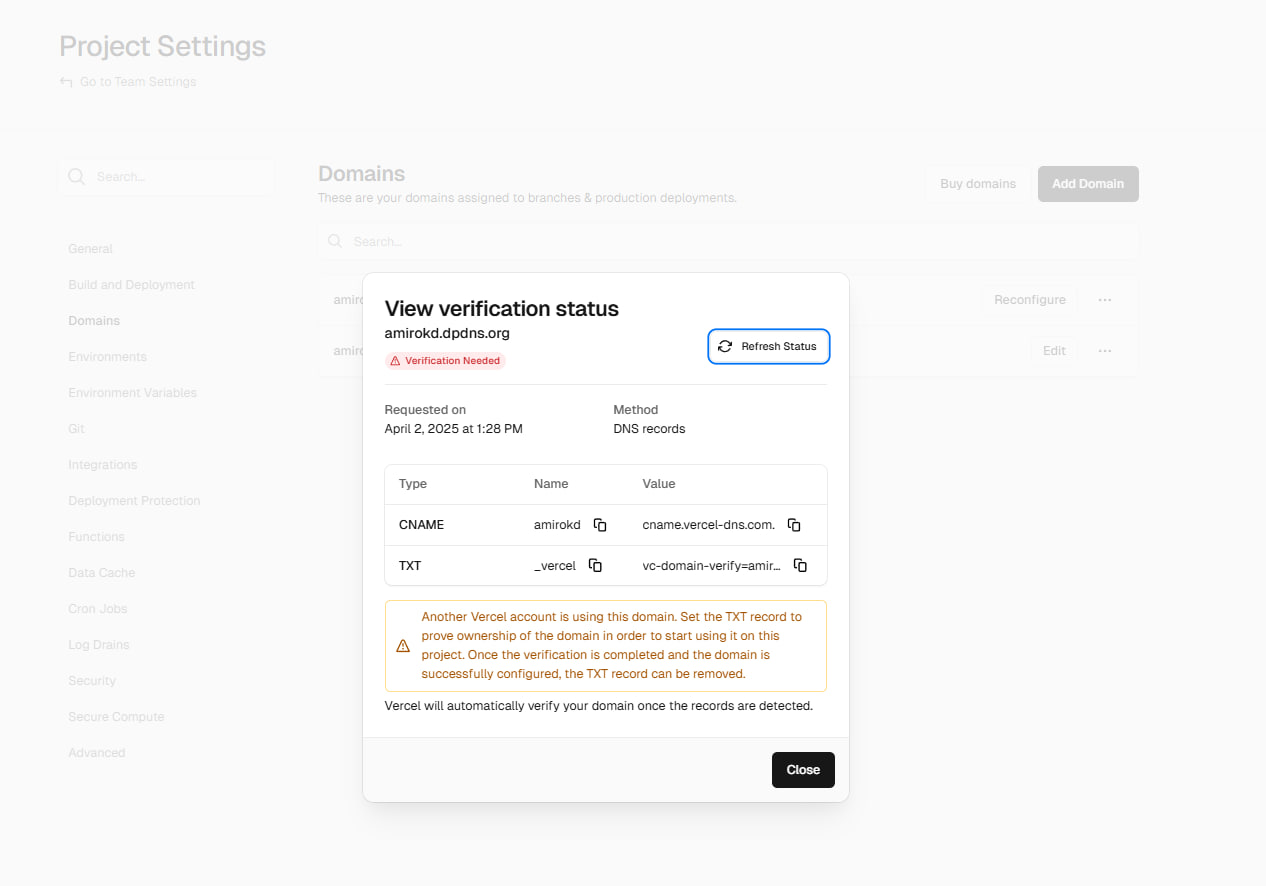Copy the CNAME record name amirokd
The height and width of the screenshot is (886, 1266).
point(600,525)
